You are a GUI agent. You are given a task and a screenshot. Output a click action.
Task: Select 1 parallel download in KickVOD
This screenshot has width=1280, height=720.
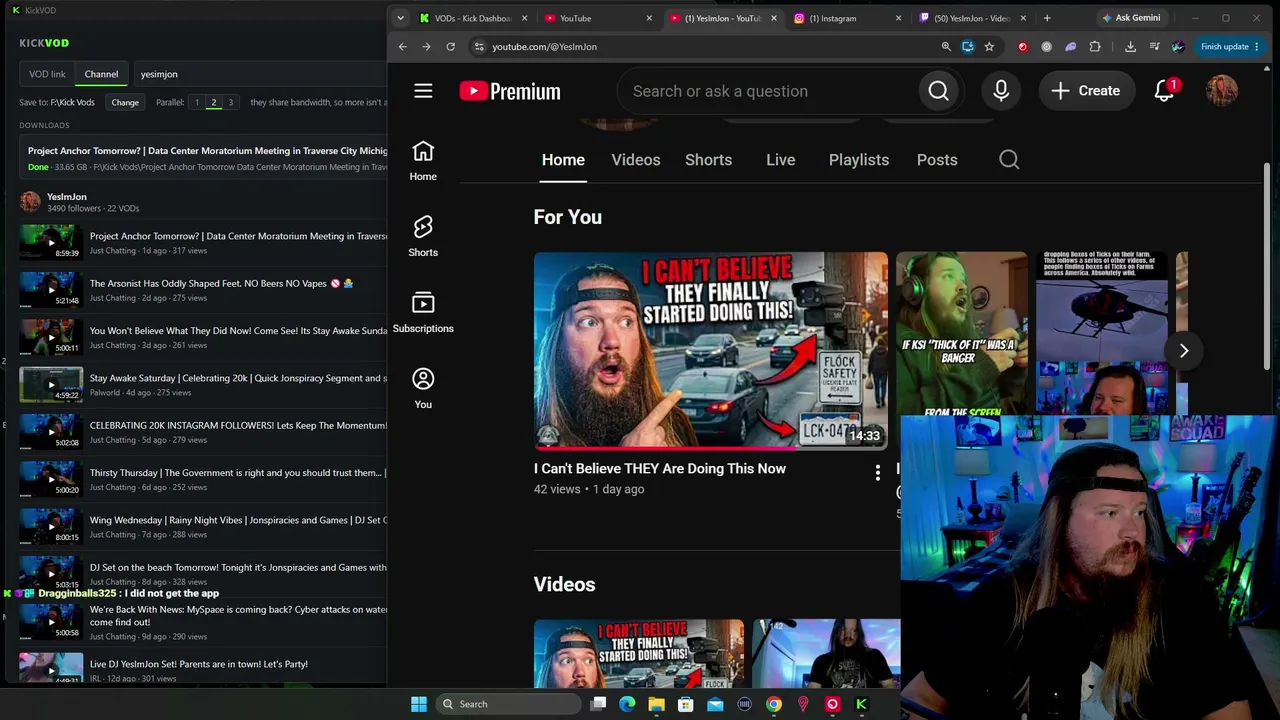(196, 102)
